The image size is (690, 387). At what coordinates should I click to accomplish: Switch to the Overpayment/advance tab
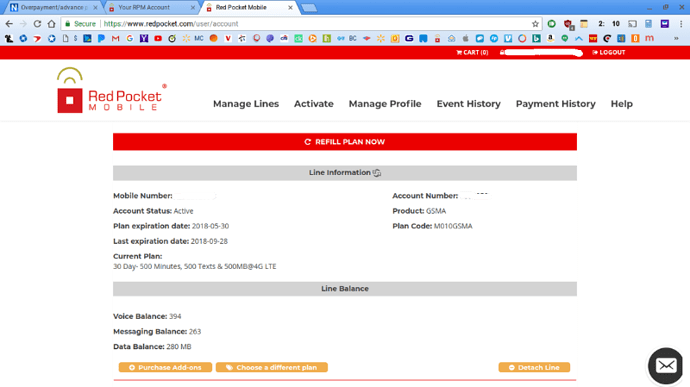point(54,7)
